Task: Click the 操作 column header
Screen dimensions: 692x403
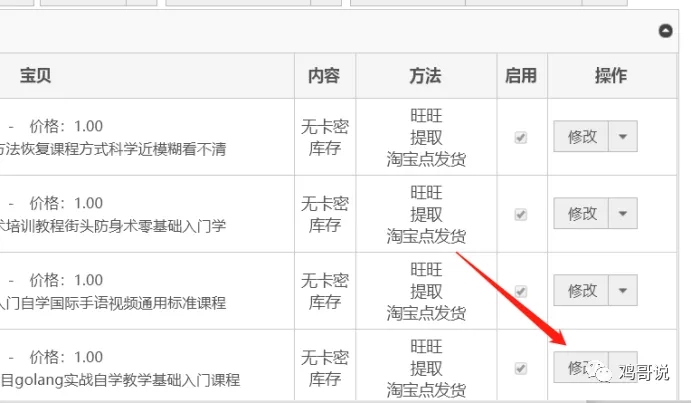Action: 611,75
